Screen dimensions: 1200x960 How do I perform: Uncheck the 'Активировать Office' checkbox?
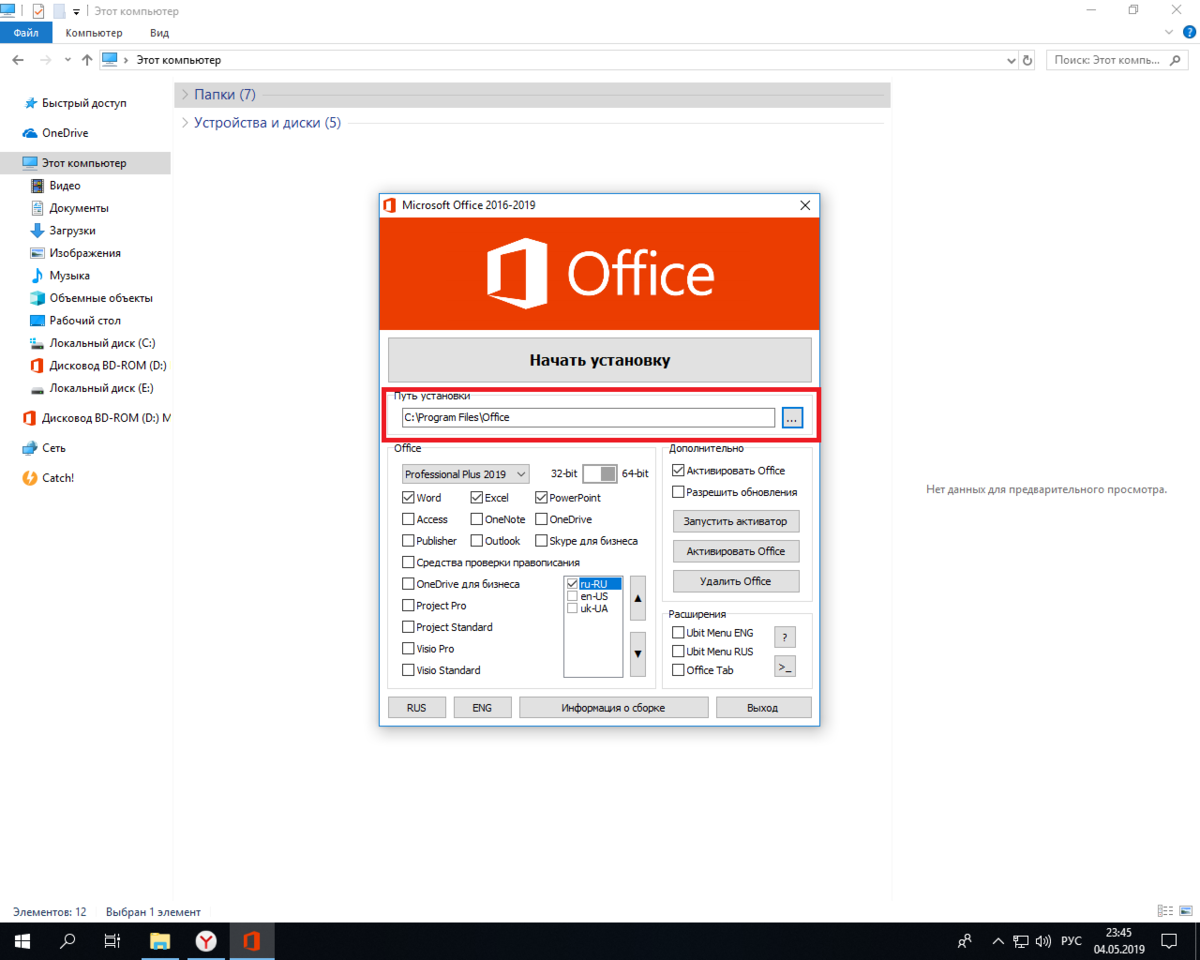pos(678,470)
